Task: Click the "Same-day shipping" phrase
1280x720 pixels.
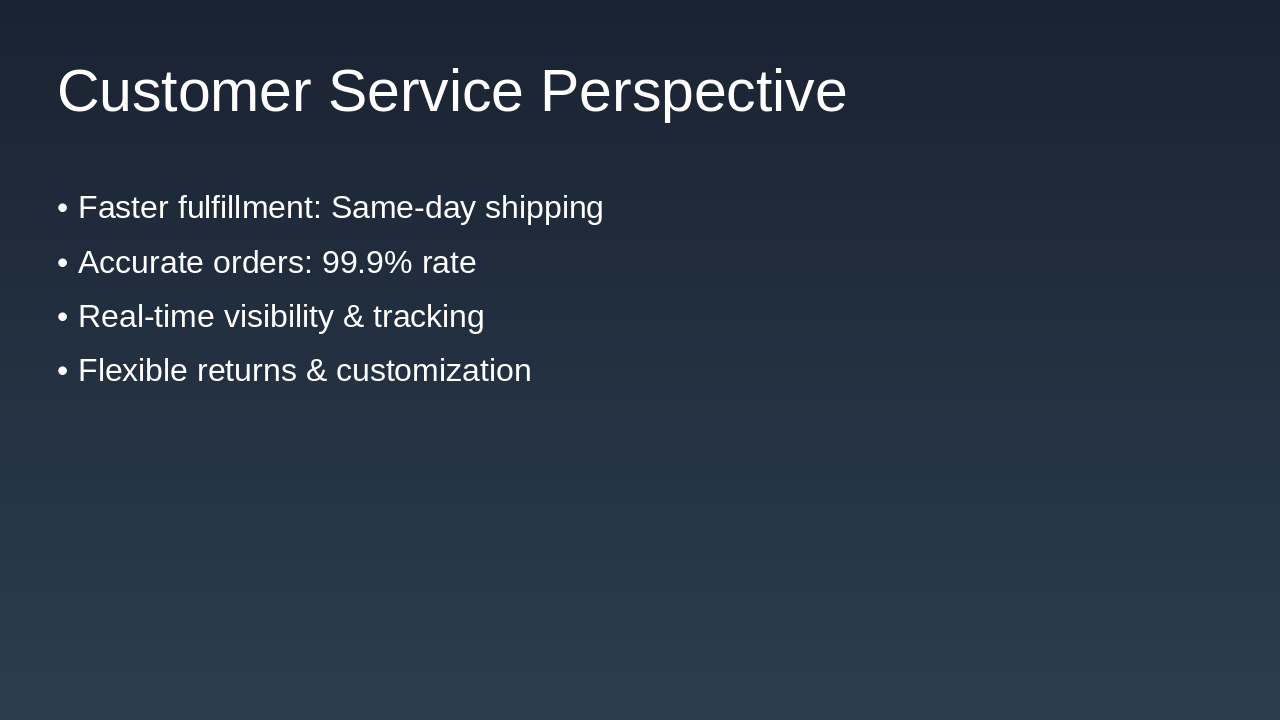Action: pos(467,208)
